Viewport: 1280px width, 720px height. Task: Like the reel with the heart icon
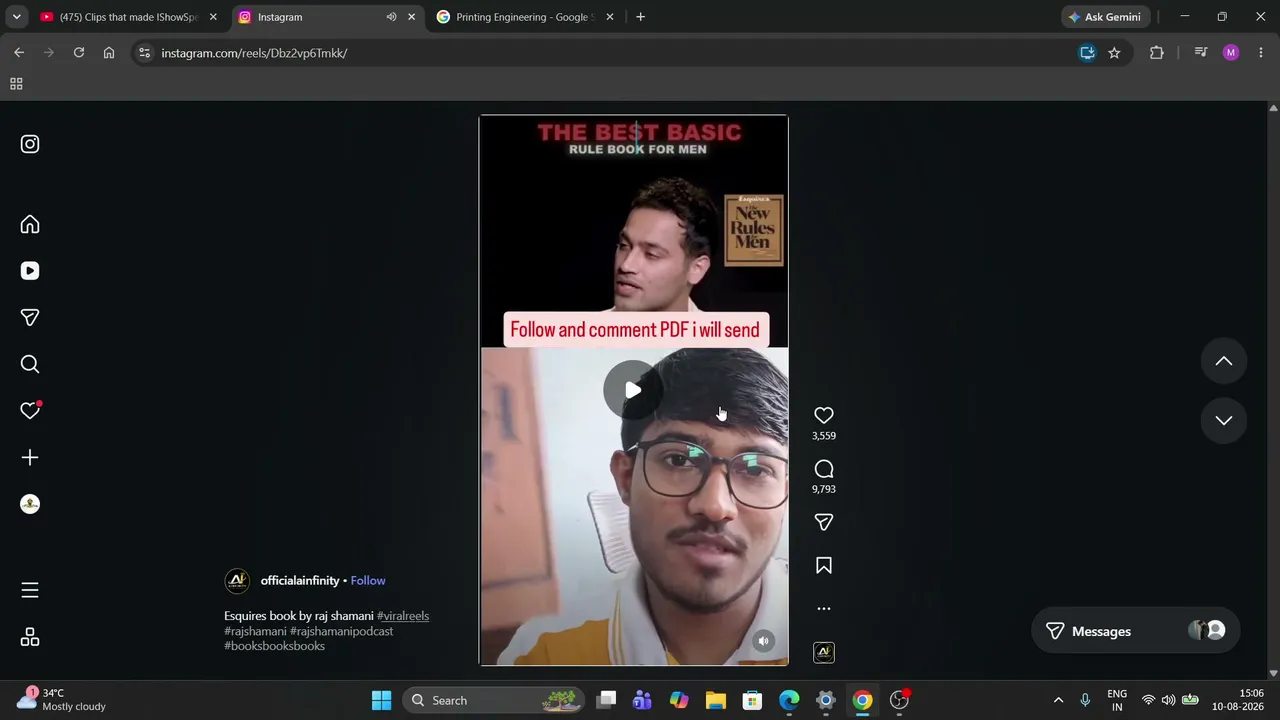click(824, 415)
